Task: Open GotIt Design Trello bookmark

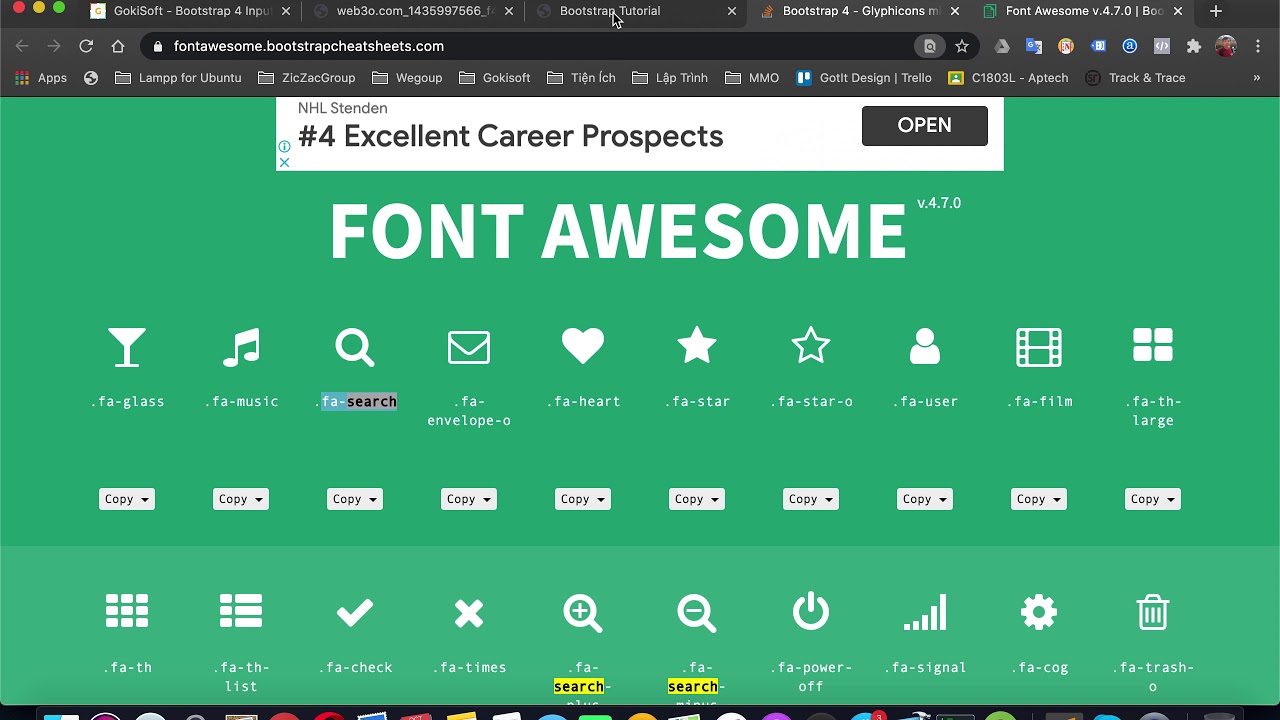Action: 864,77
